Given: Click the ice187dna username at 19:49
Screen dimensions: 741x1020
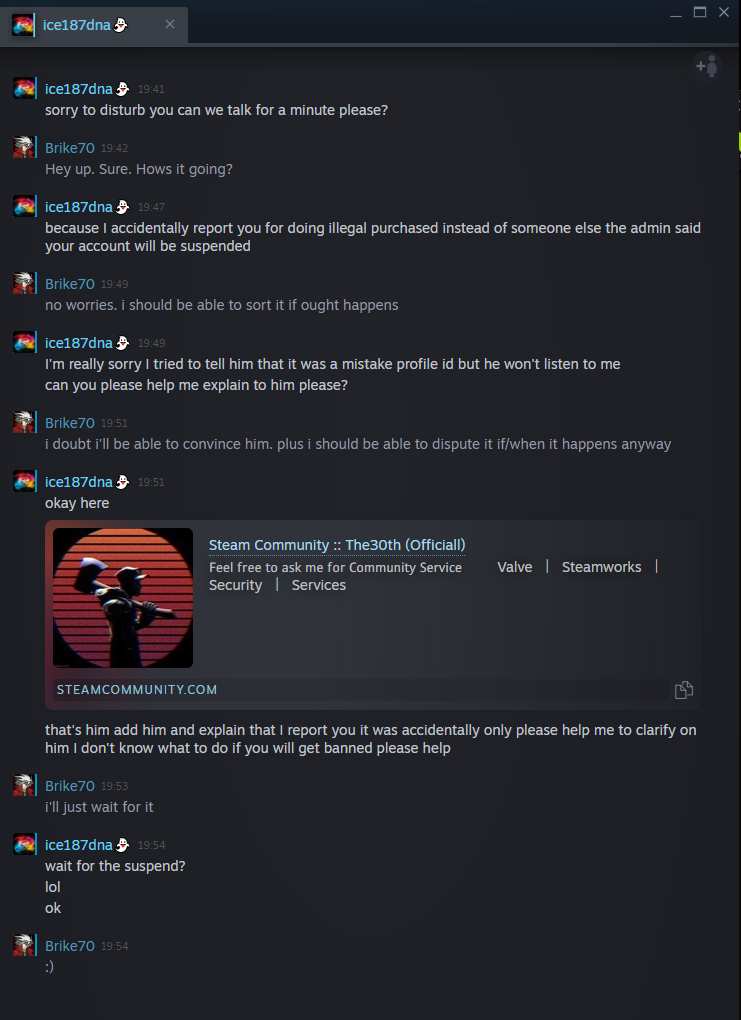Looking at the screenshot, I should [79, 343].
